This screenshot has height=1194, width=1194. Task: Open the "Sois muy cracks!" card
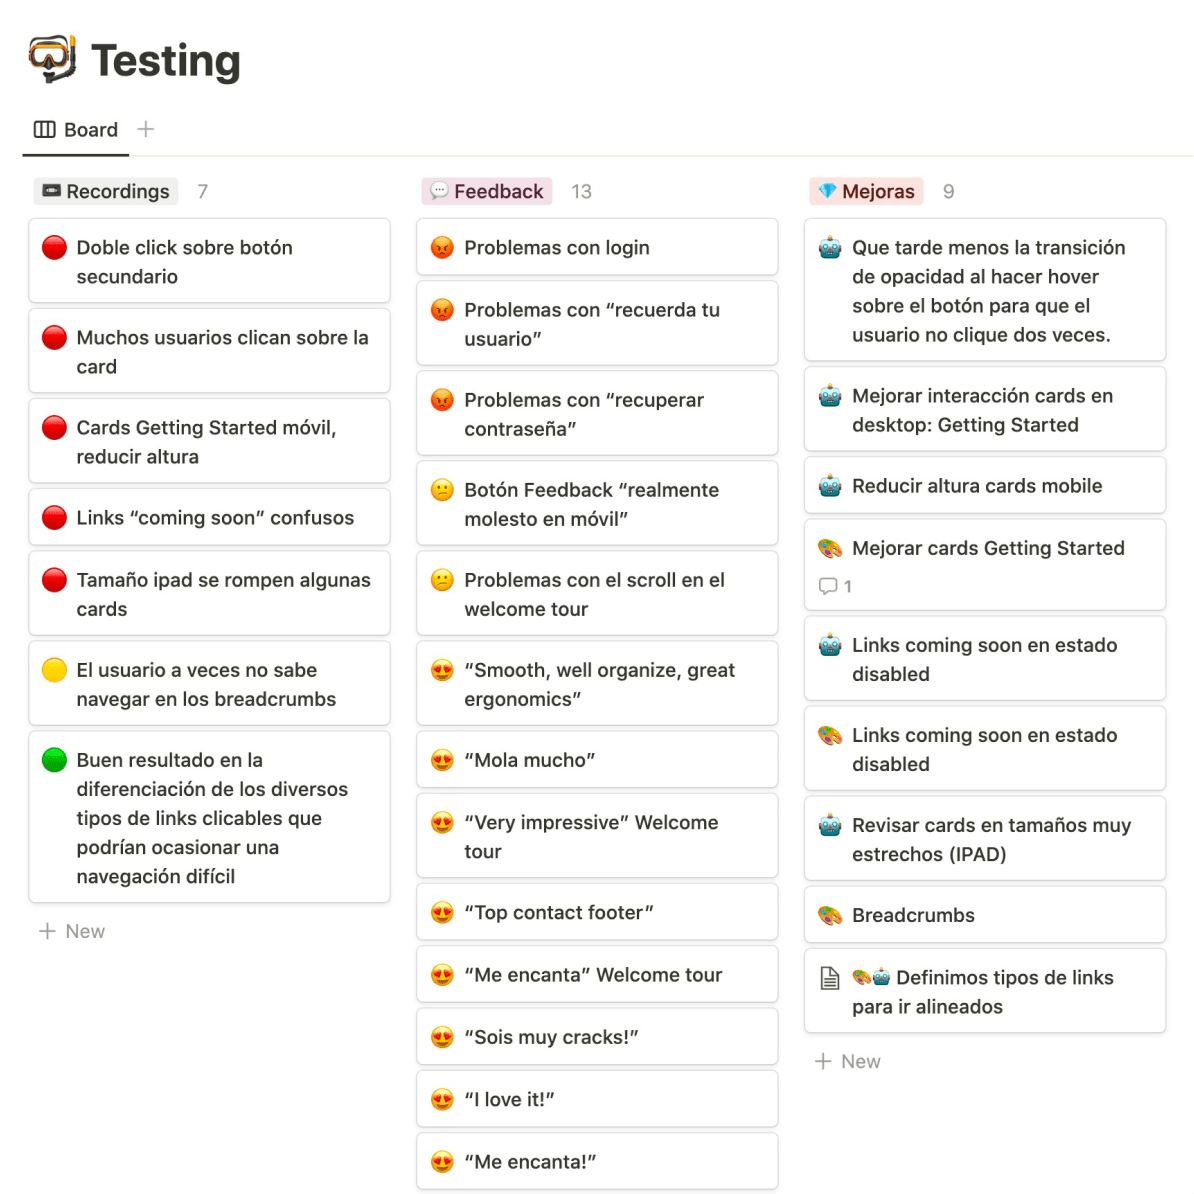(597, 1037)
